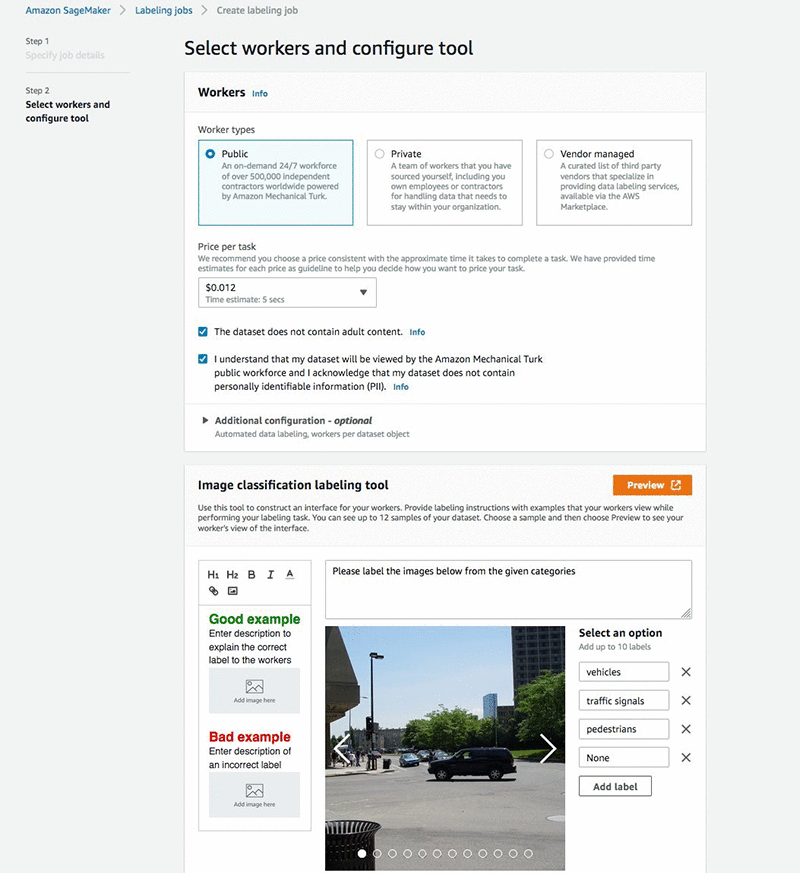
Task: Remove the vehicles label
Action: click(686, 672)
